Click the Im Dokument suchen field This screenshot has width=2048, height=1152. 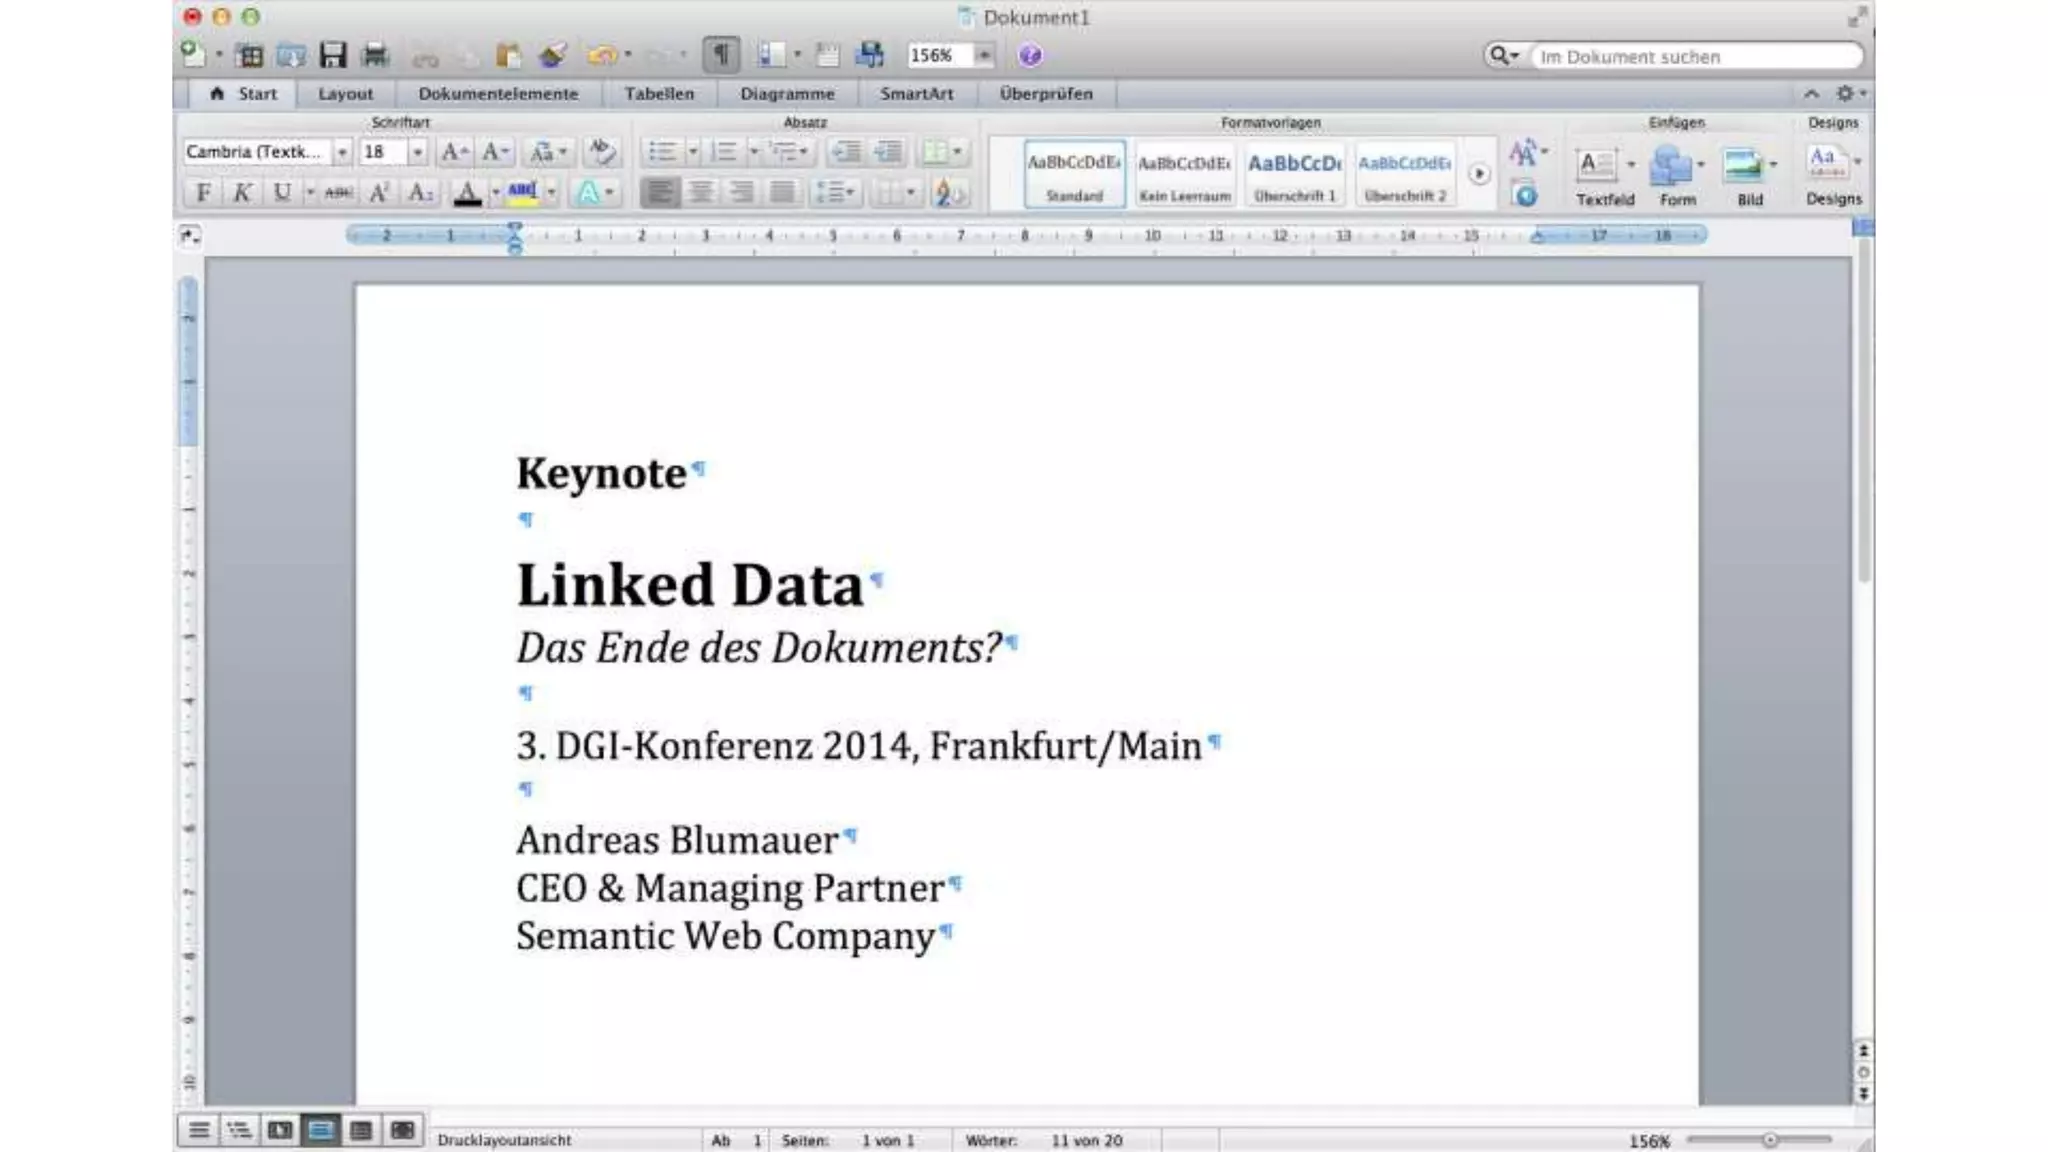(x=1694, y=57)
